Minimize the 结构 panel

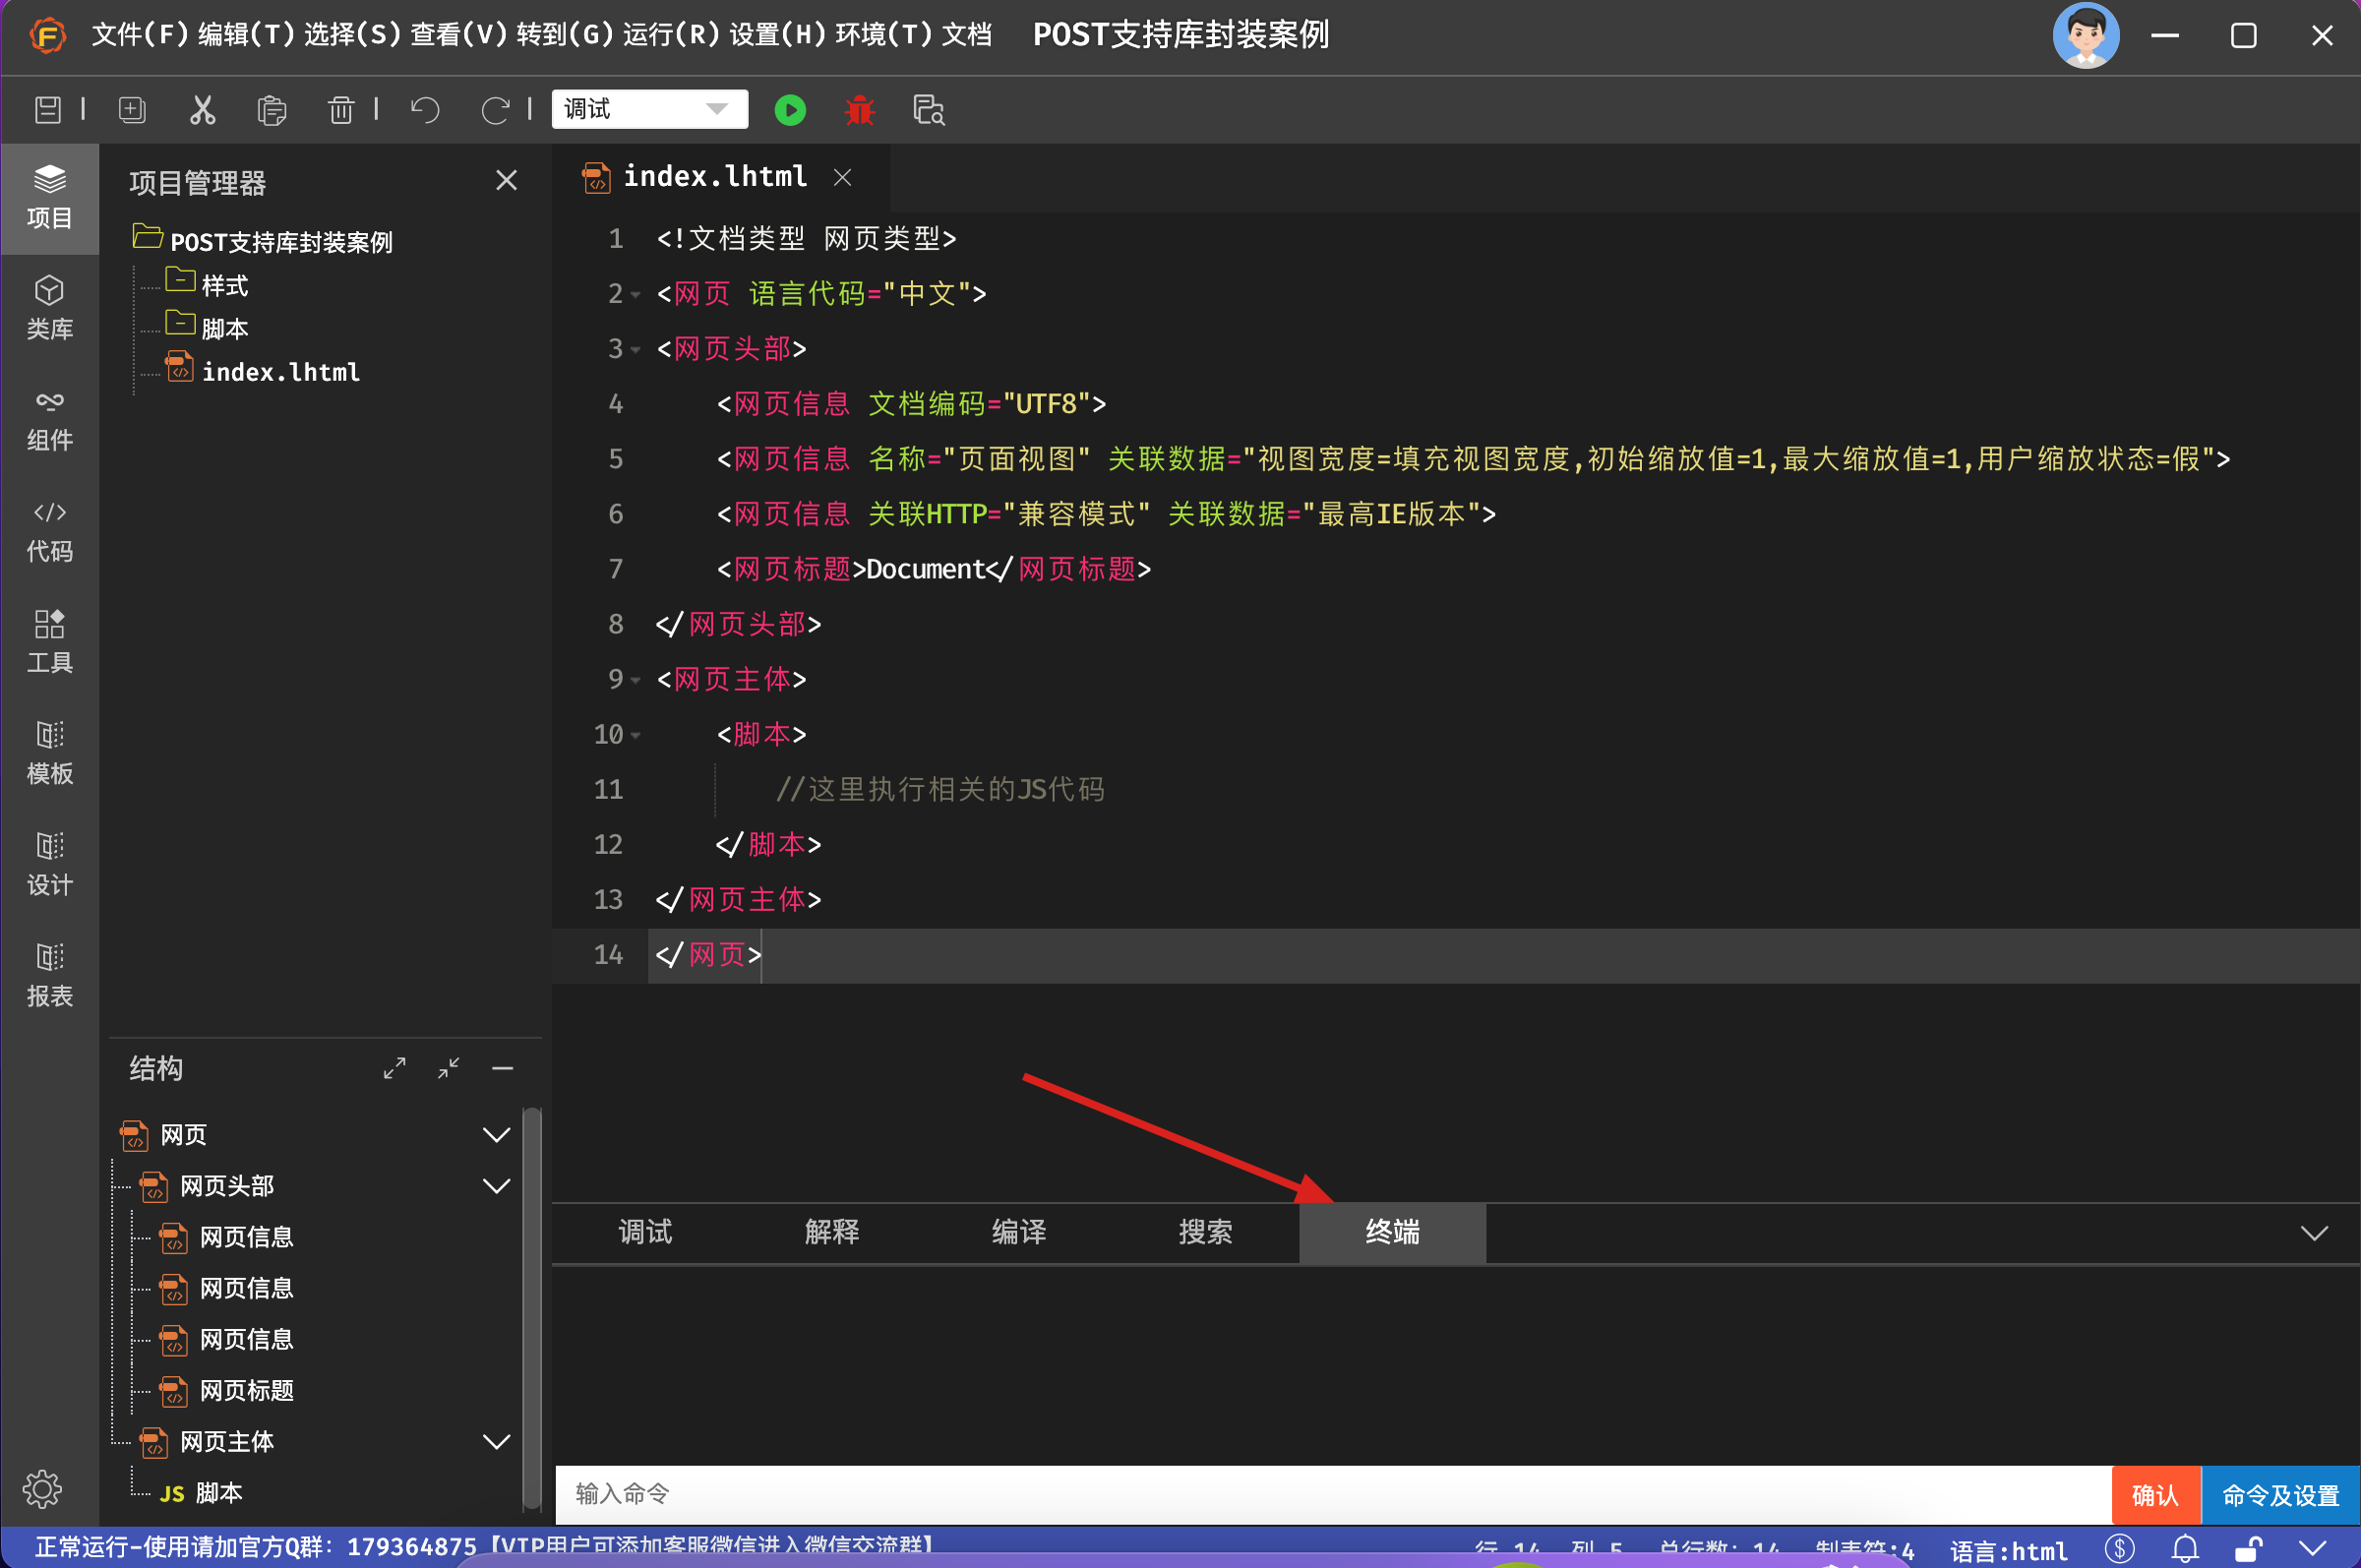coord(503,1068)
